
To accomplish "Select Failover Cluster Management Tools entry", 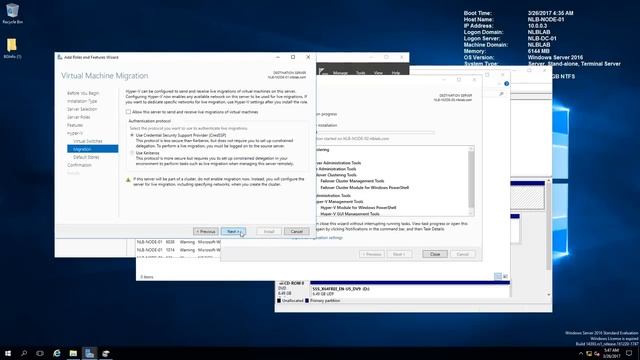I will (352, 181).
